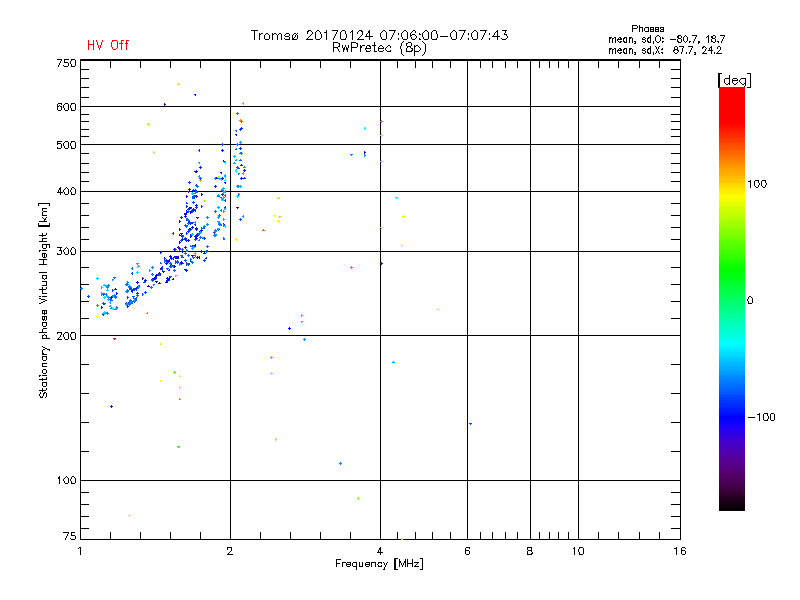The image size is (800, 600).
Task: Click the 300 tick on height axis
Action: tap(66, 252)
